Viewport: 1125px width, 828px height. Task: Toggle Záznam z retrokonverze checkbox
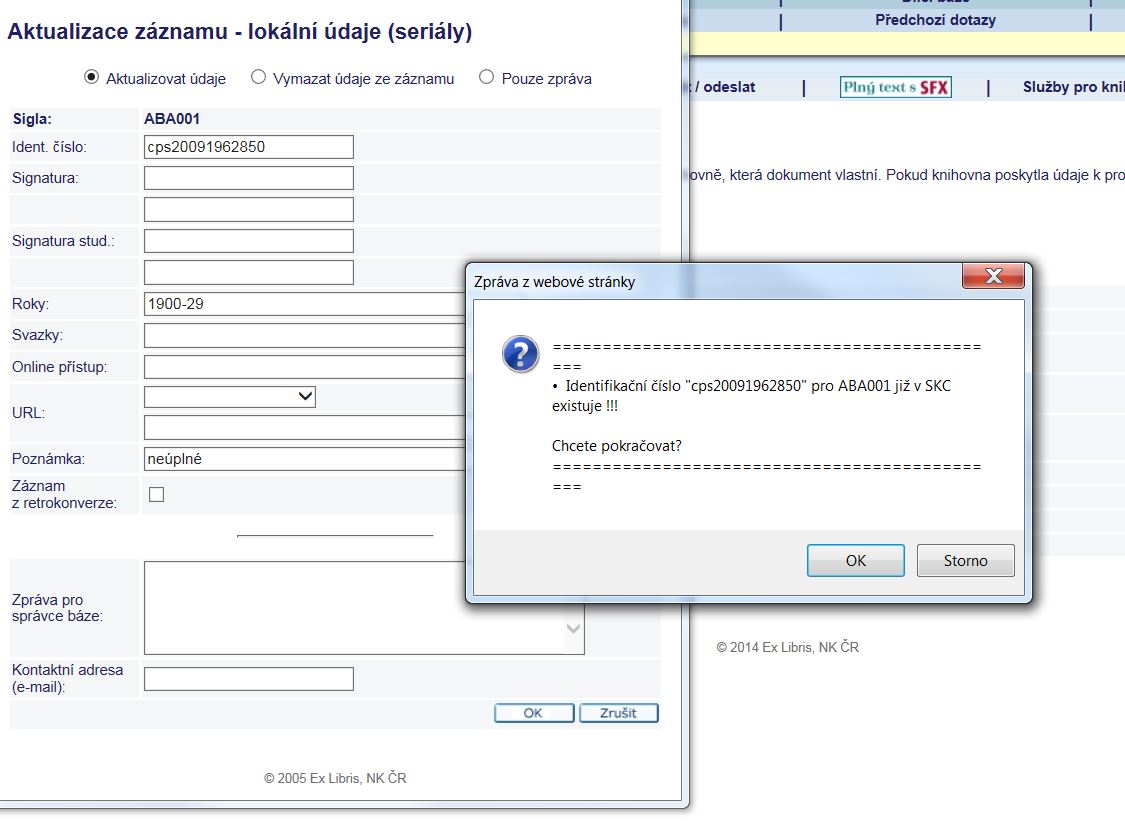tap(156, 494)
